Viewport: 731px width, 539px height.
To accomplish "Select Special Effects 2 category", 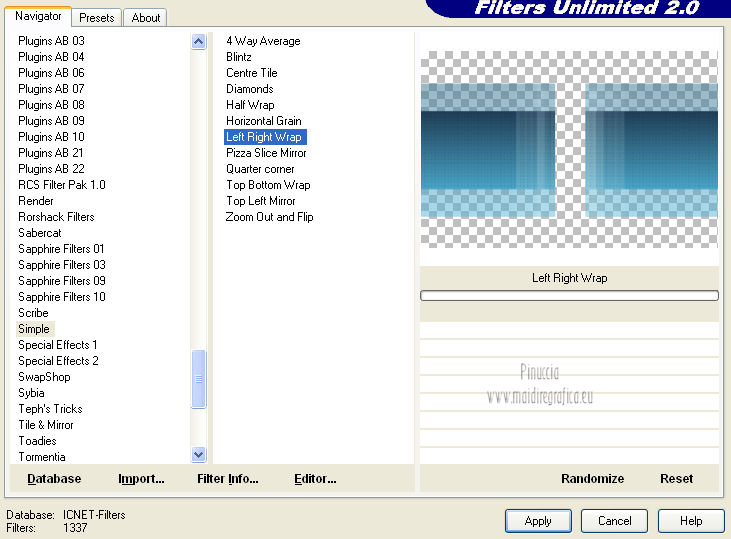I will [58, 361].
